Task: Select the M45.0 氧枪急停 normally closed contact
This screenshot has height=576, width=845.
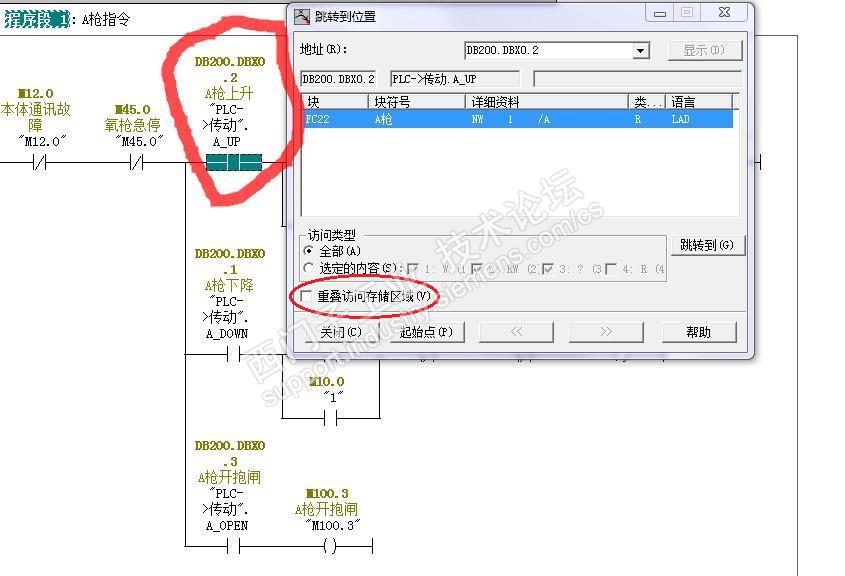Action: point(137,162)
